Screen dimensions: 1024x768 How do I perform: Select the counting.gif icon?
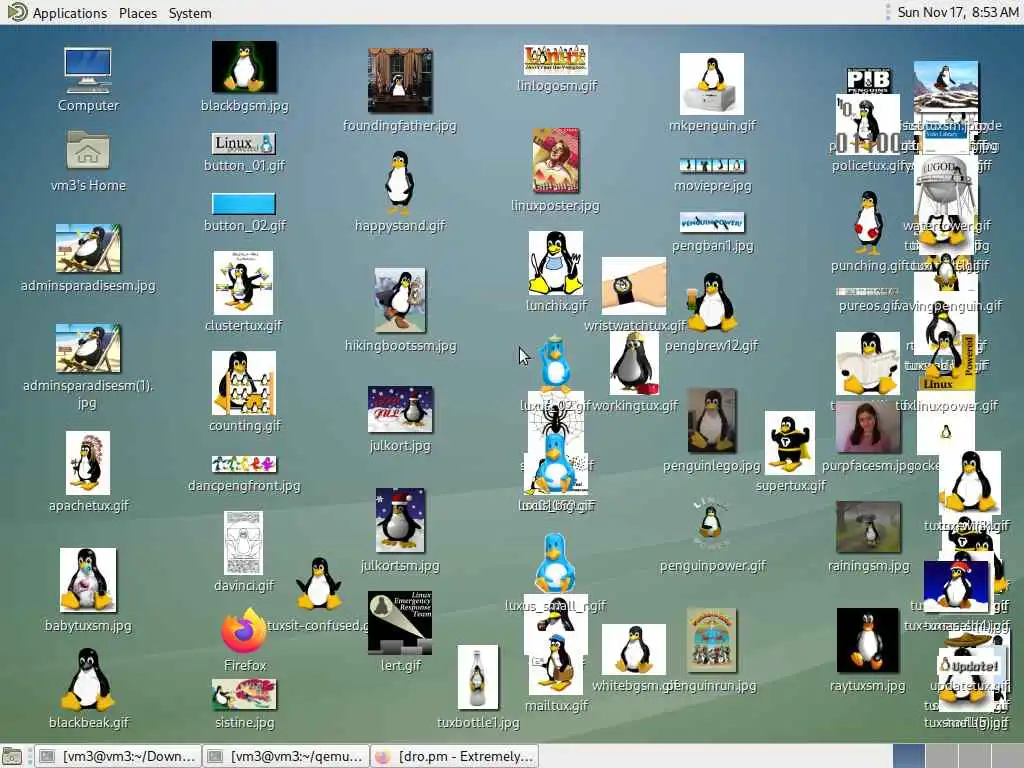pyautogui.click(x=244, y=383)
